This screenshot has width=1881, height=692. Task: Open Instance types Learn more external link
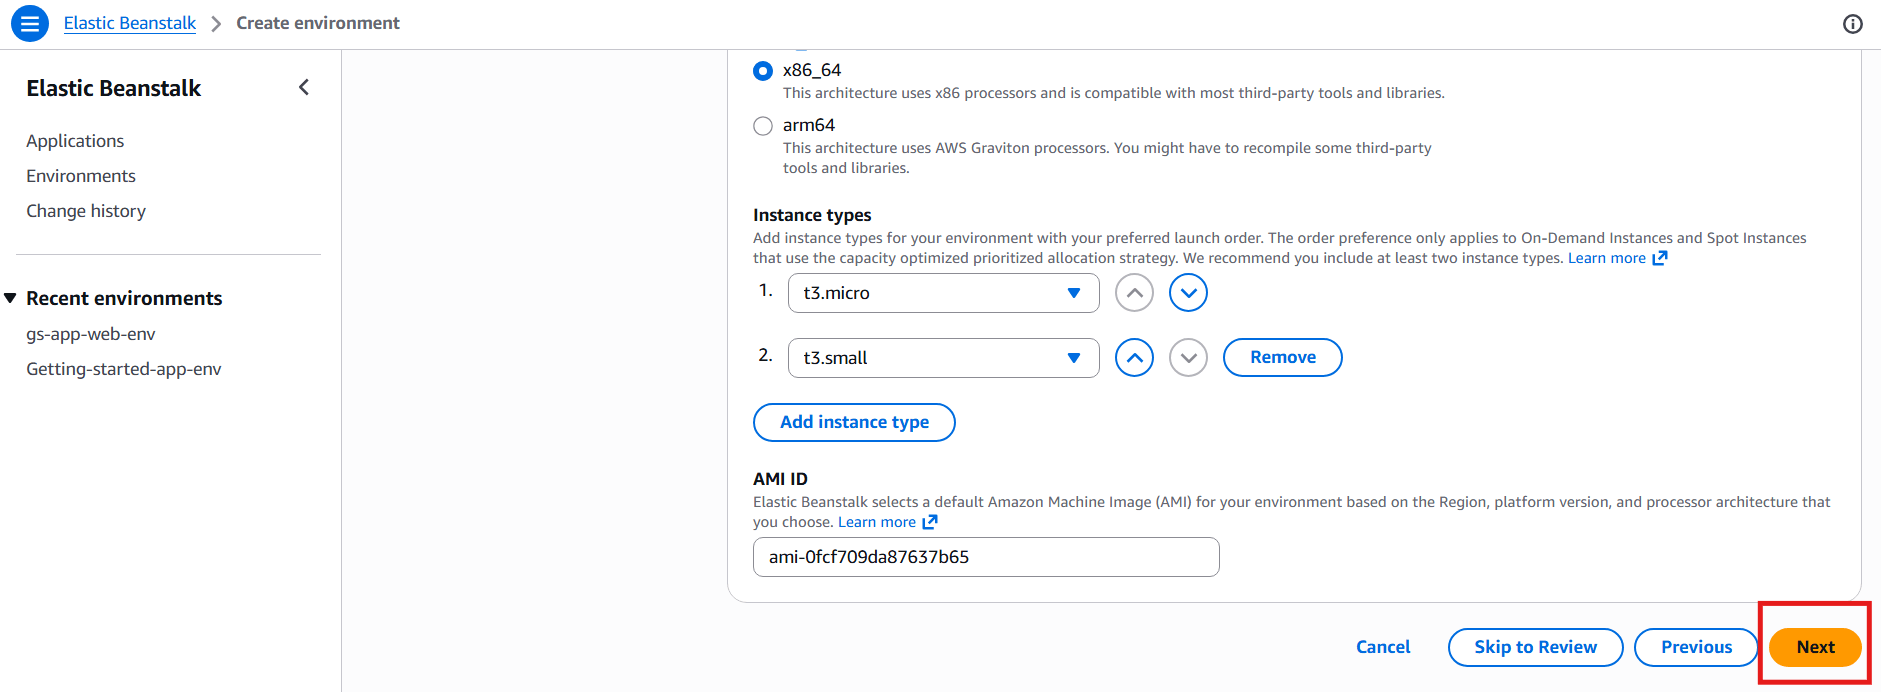coord(1616,258)
